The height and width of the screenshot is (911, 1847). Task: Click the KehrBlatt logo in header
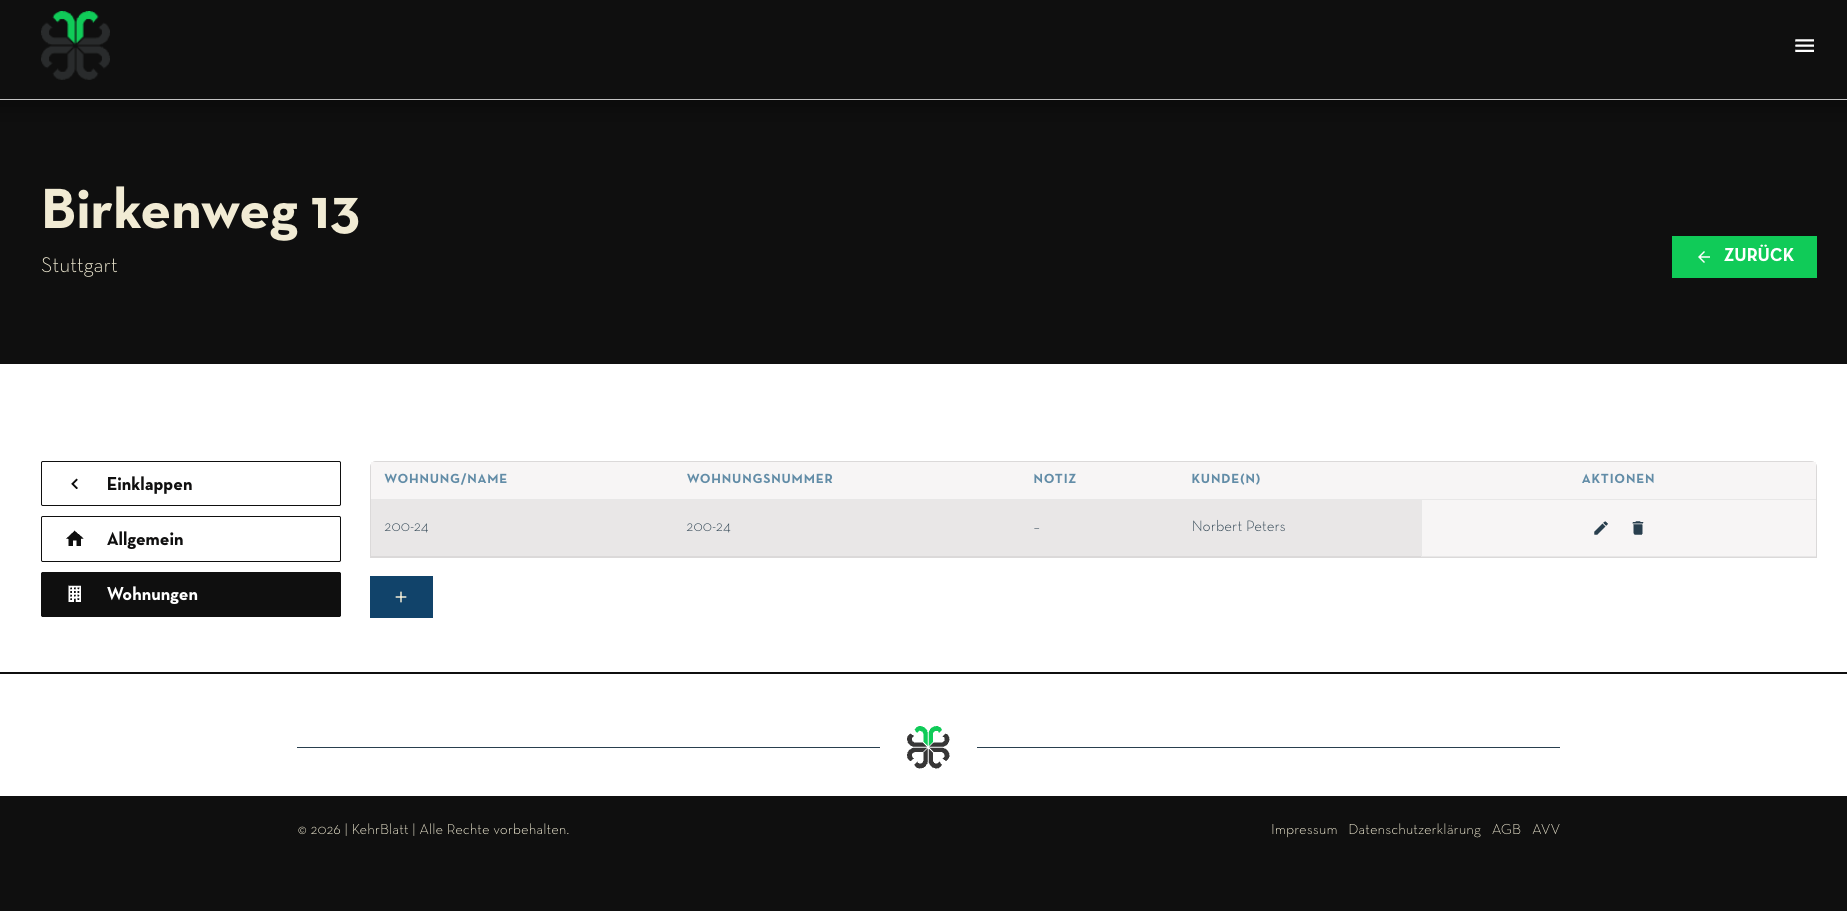click(x=75, y=46)
